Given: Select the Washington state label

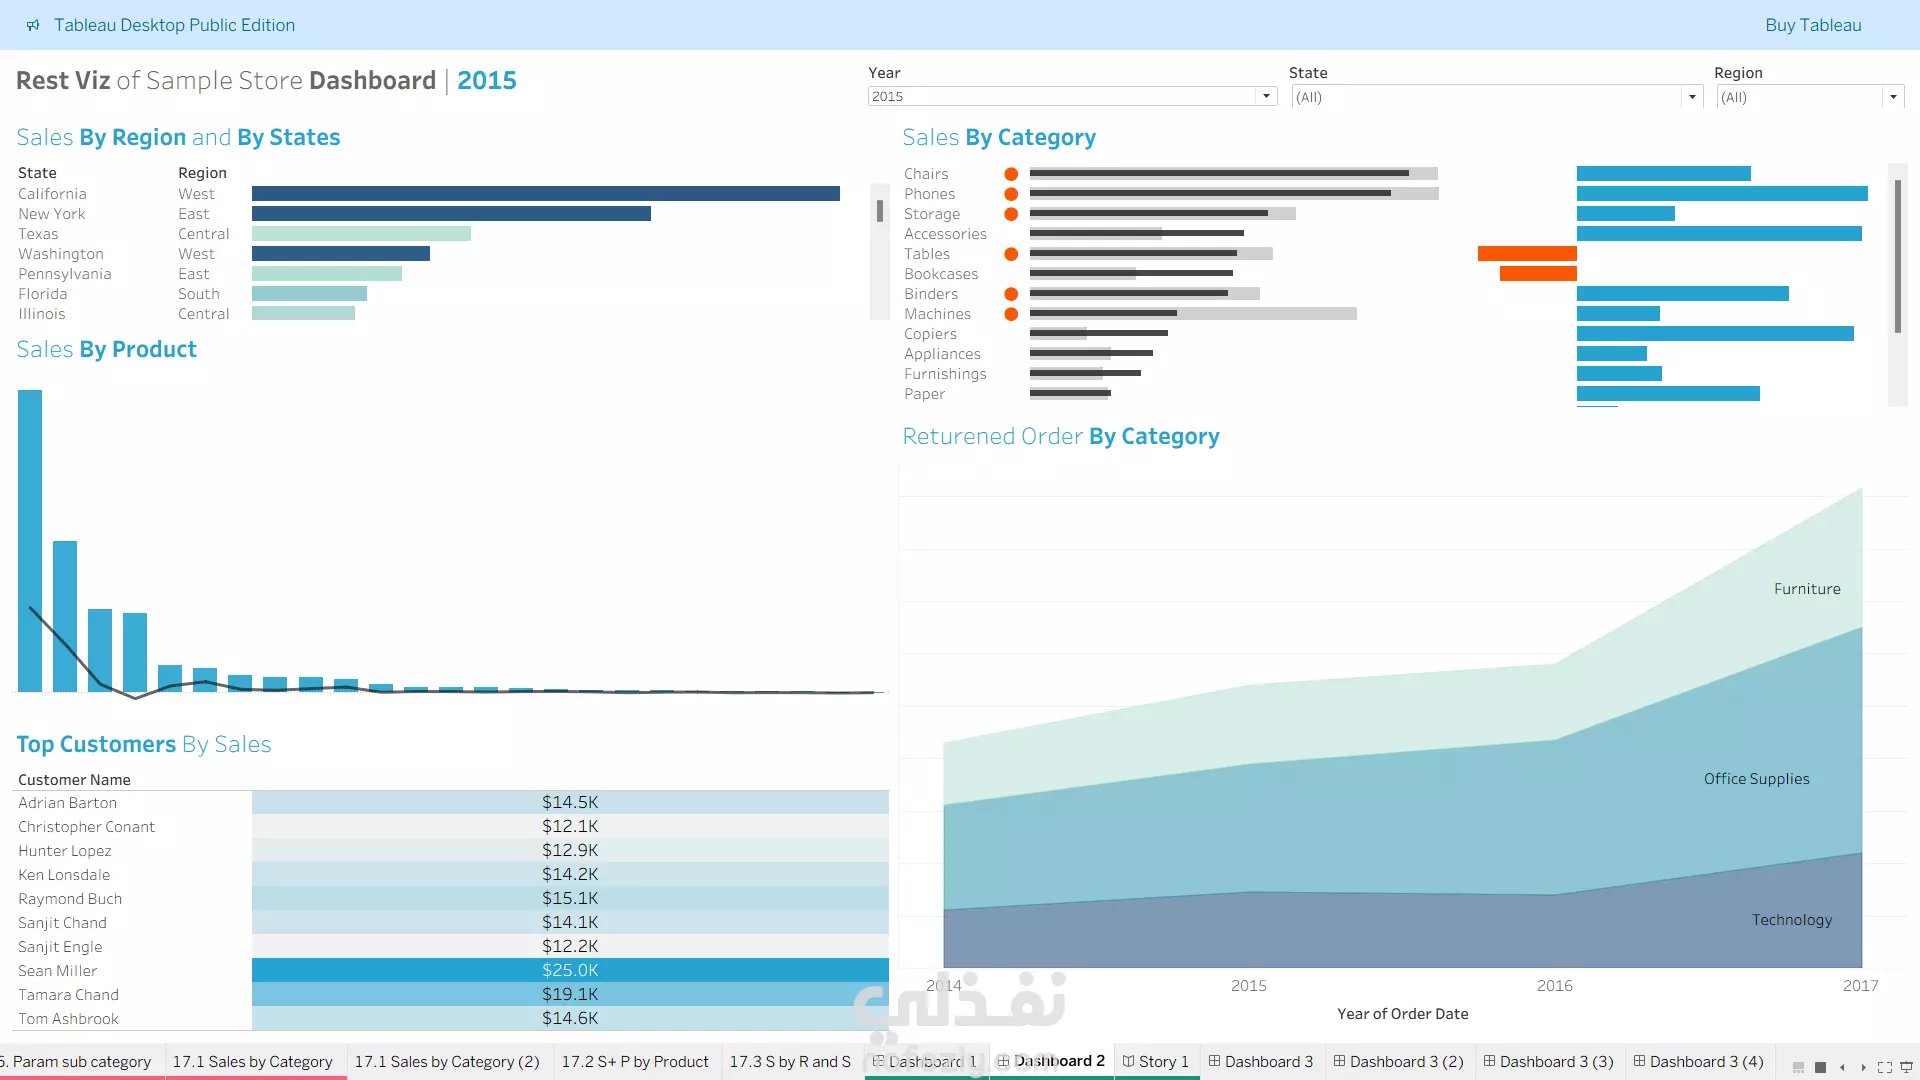Looking at the screenshot, I should click(x=61, y=254).
